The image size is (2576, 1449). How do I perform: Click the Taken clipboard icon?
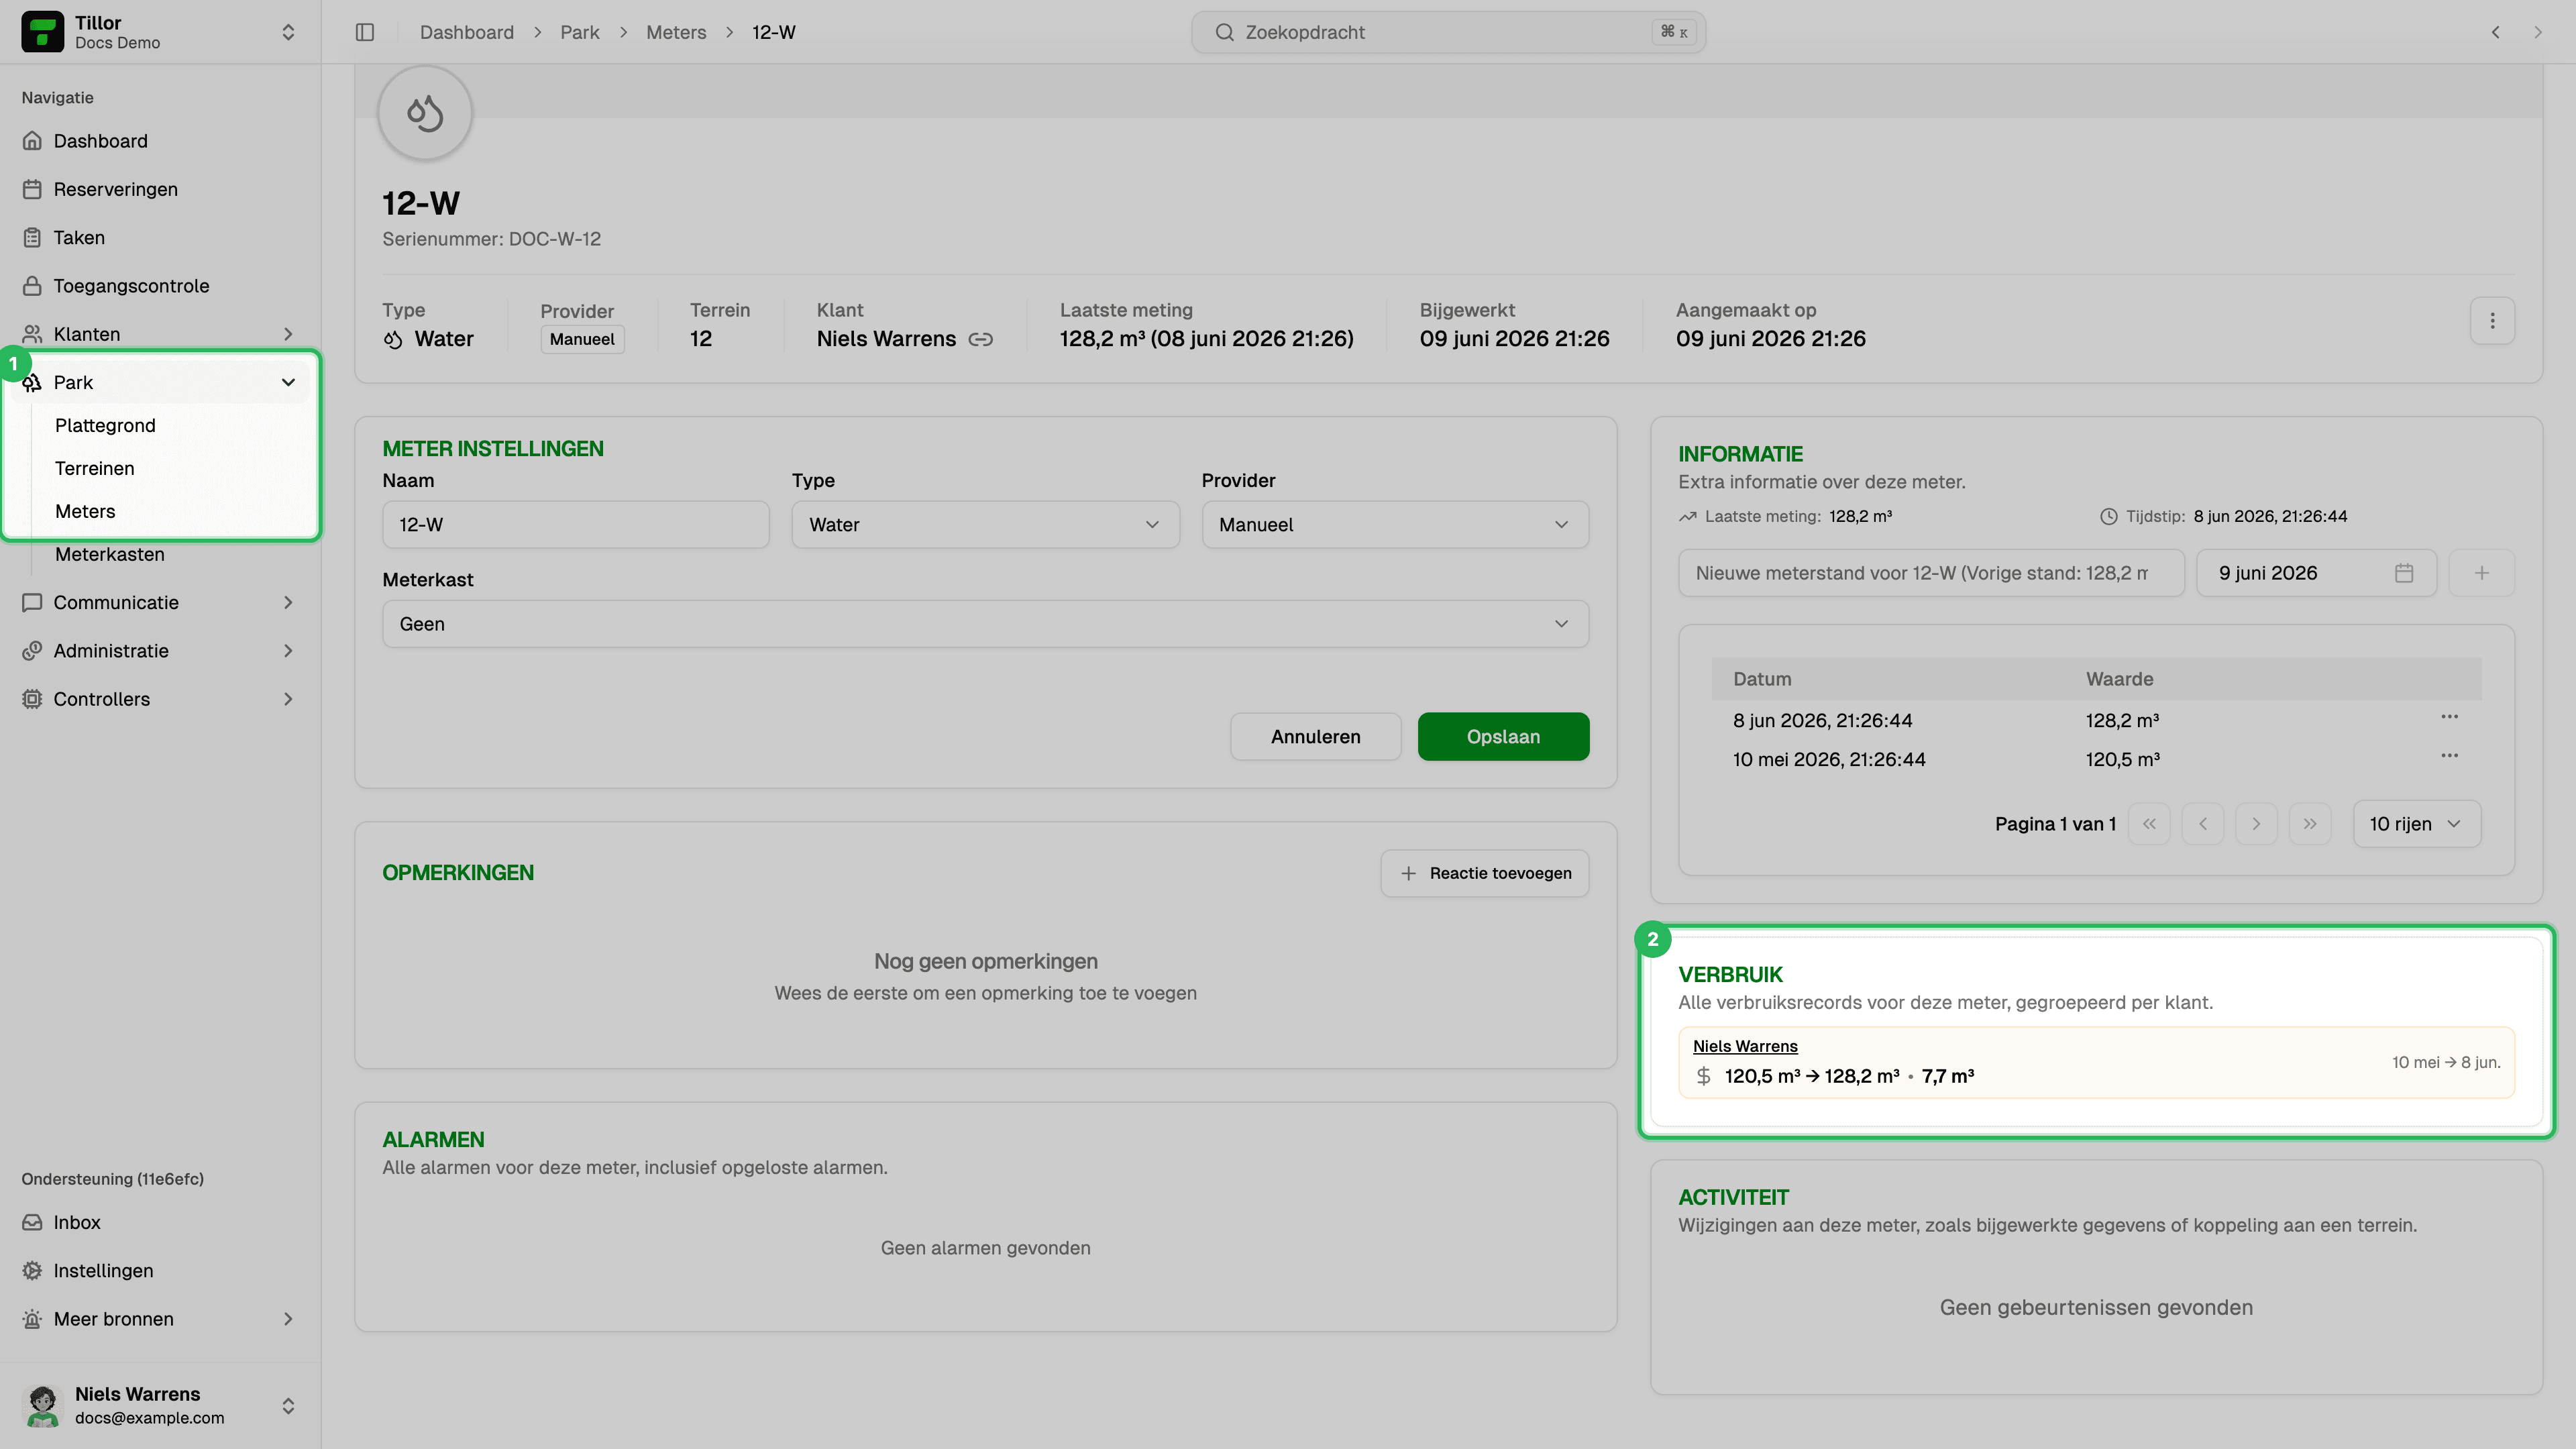click(32, 237)
